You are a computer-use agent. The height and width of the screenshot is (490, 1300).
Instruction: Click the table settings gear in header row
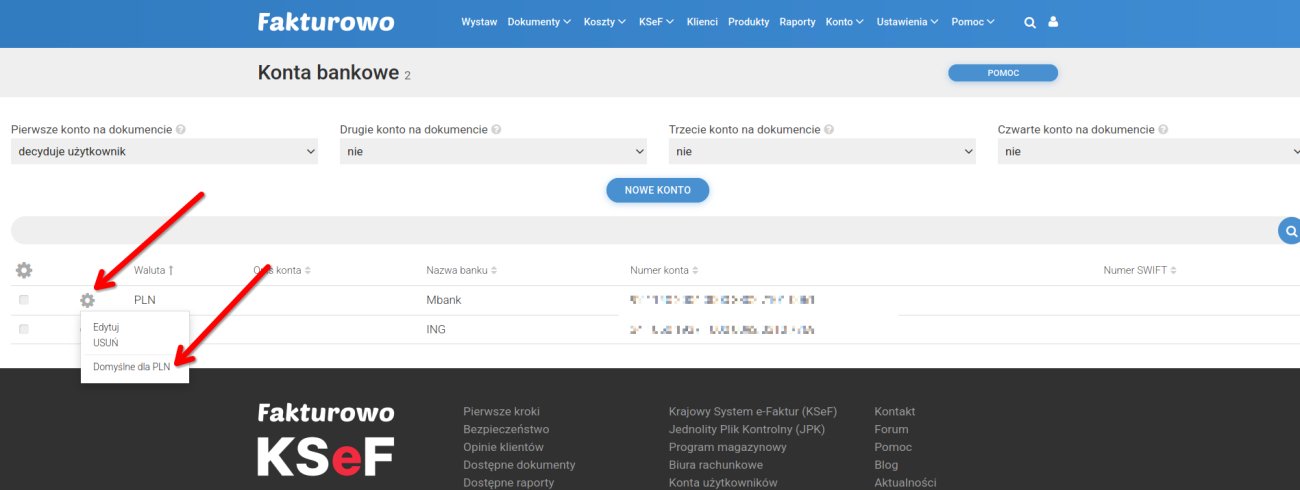tap(24, 270)
